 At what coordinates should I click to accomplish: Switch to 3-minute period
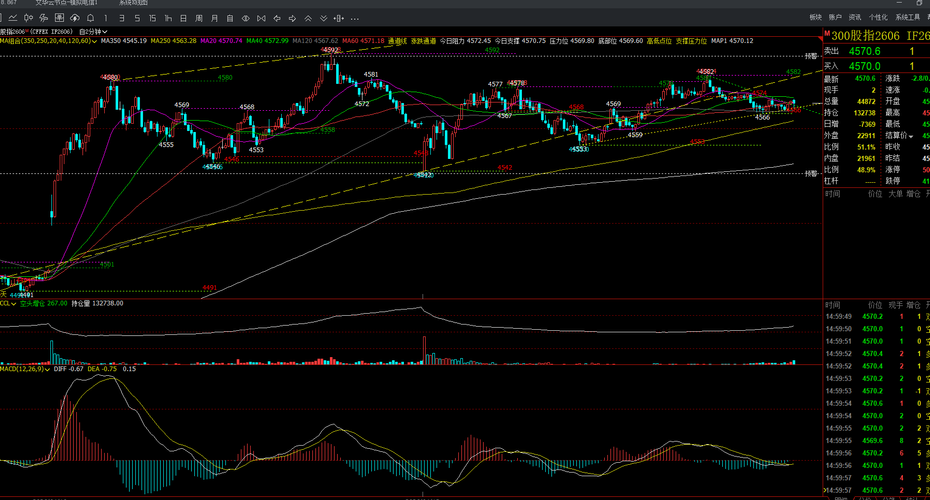pyautogui.click(x=122, y=18)
